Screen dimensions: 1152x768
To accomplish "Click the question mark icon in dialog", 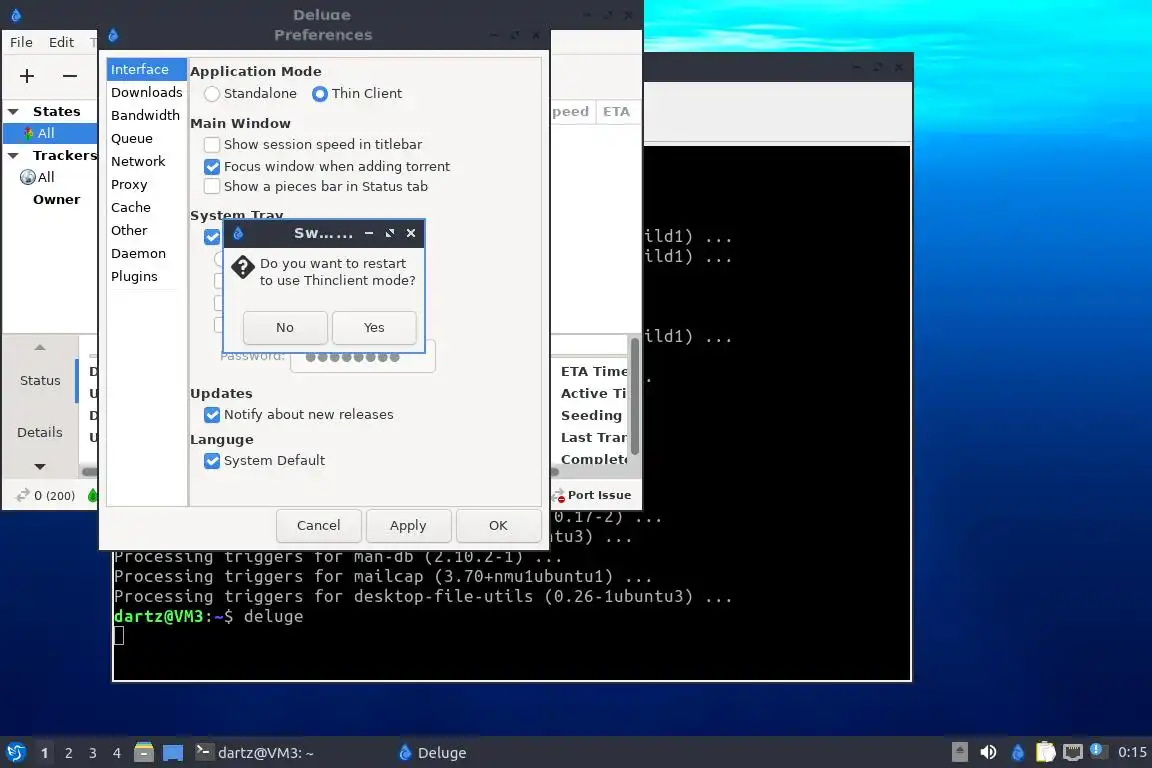I will coord(242,268).
